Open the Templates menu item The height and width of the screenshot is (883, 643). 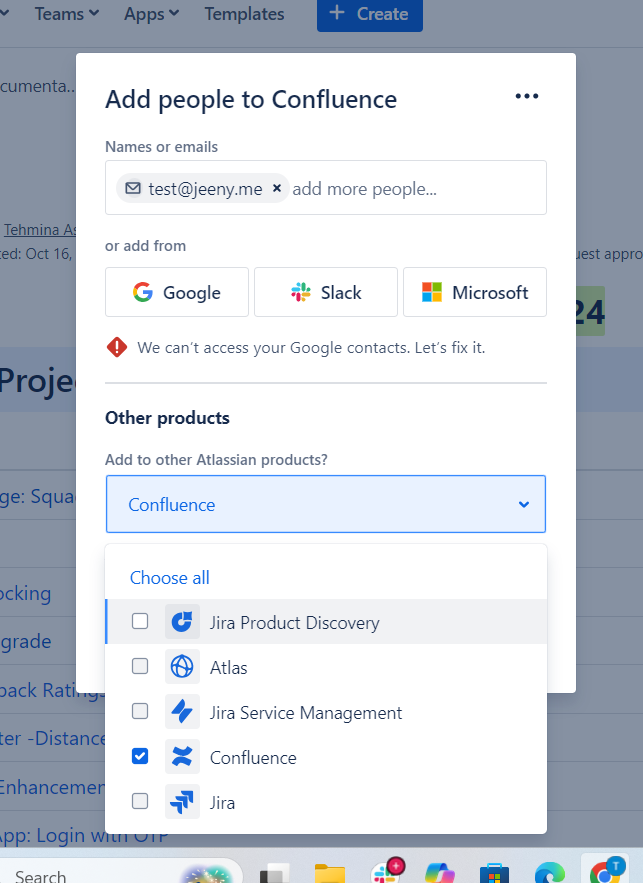pos(244,14)
